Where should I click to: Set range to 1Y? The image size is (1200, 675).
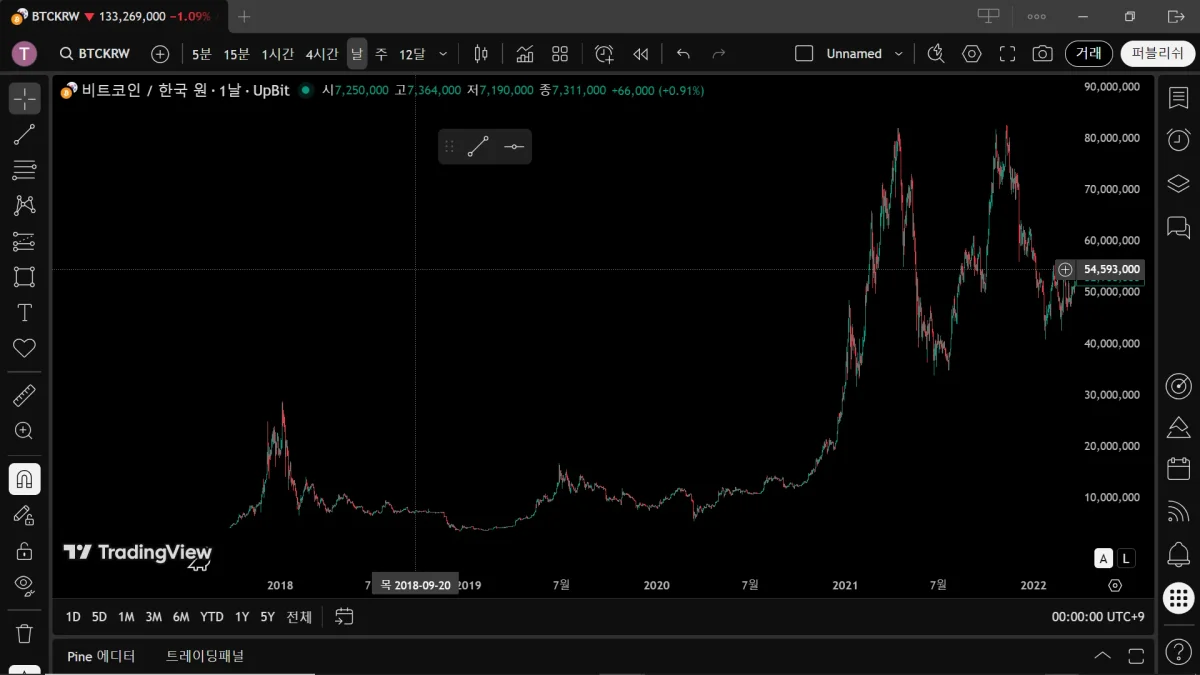242,617
